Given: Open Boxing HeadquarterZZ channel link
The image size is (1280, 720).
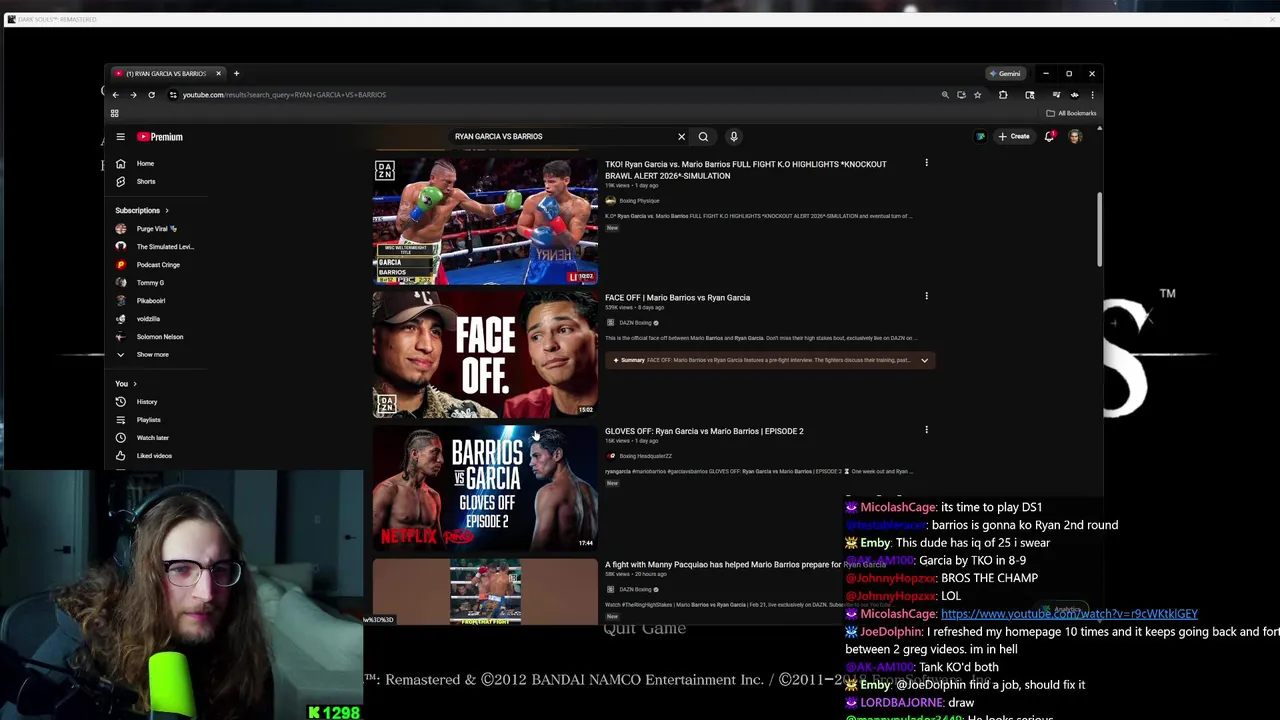Looking at the screenshot, I should click(x=645, y=456).
